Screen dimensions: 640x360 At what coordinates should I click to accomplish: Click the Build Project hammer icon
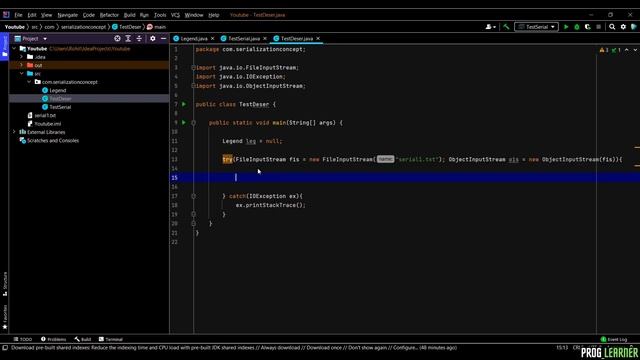tap(506, 27)
